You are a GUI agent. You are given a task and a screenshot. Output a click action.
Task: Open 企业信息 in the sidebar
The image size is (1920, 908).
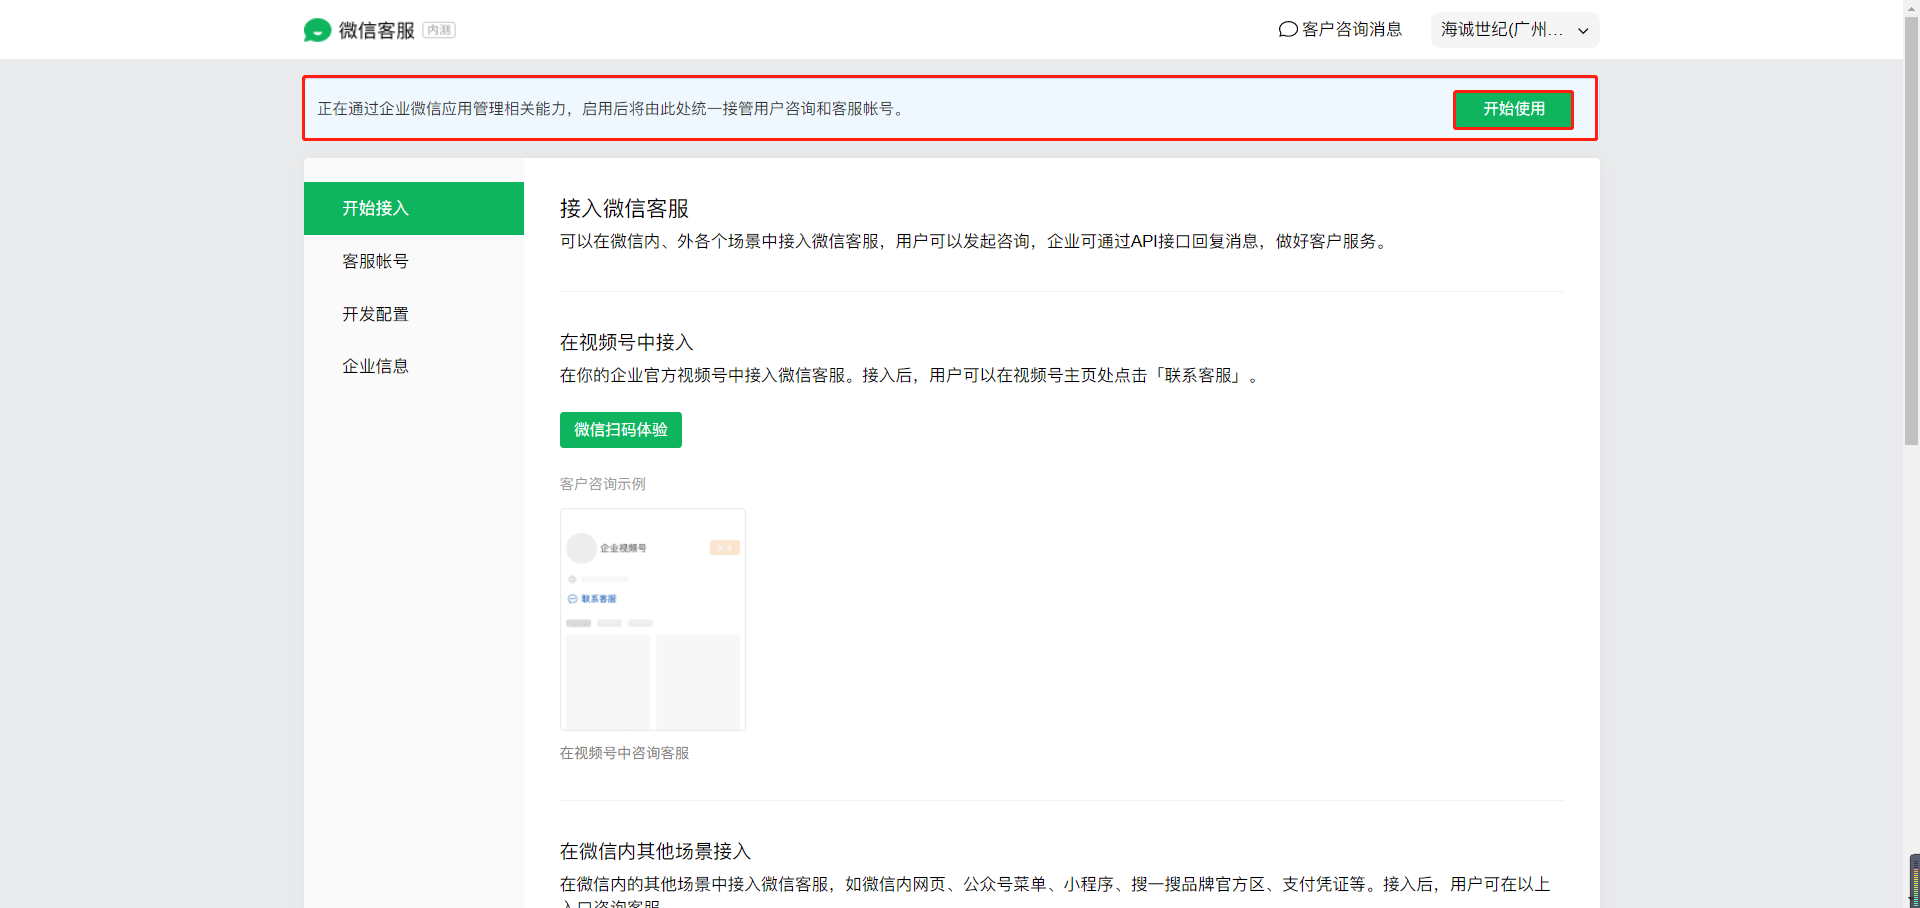tap(414, 366)
